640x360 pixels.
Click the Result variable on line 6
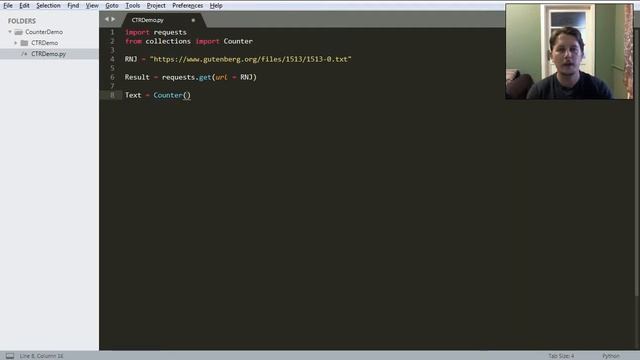pos(137,77)
